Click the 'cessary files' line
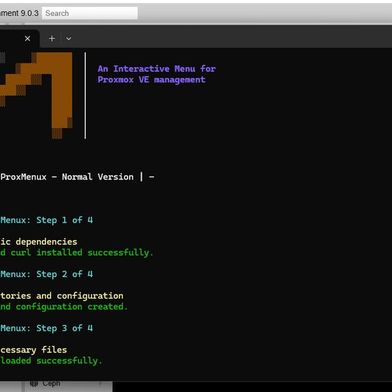 pyautogui.click(x=33, y=350)
